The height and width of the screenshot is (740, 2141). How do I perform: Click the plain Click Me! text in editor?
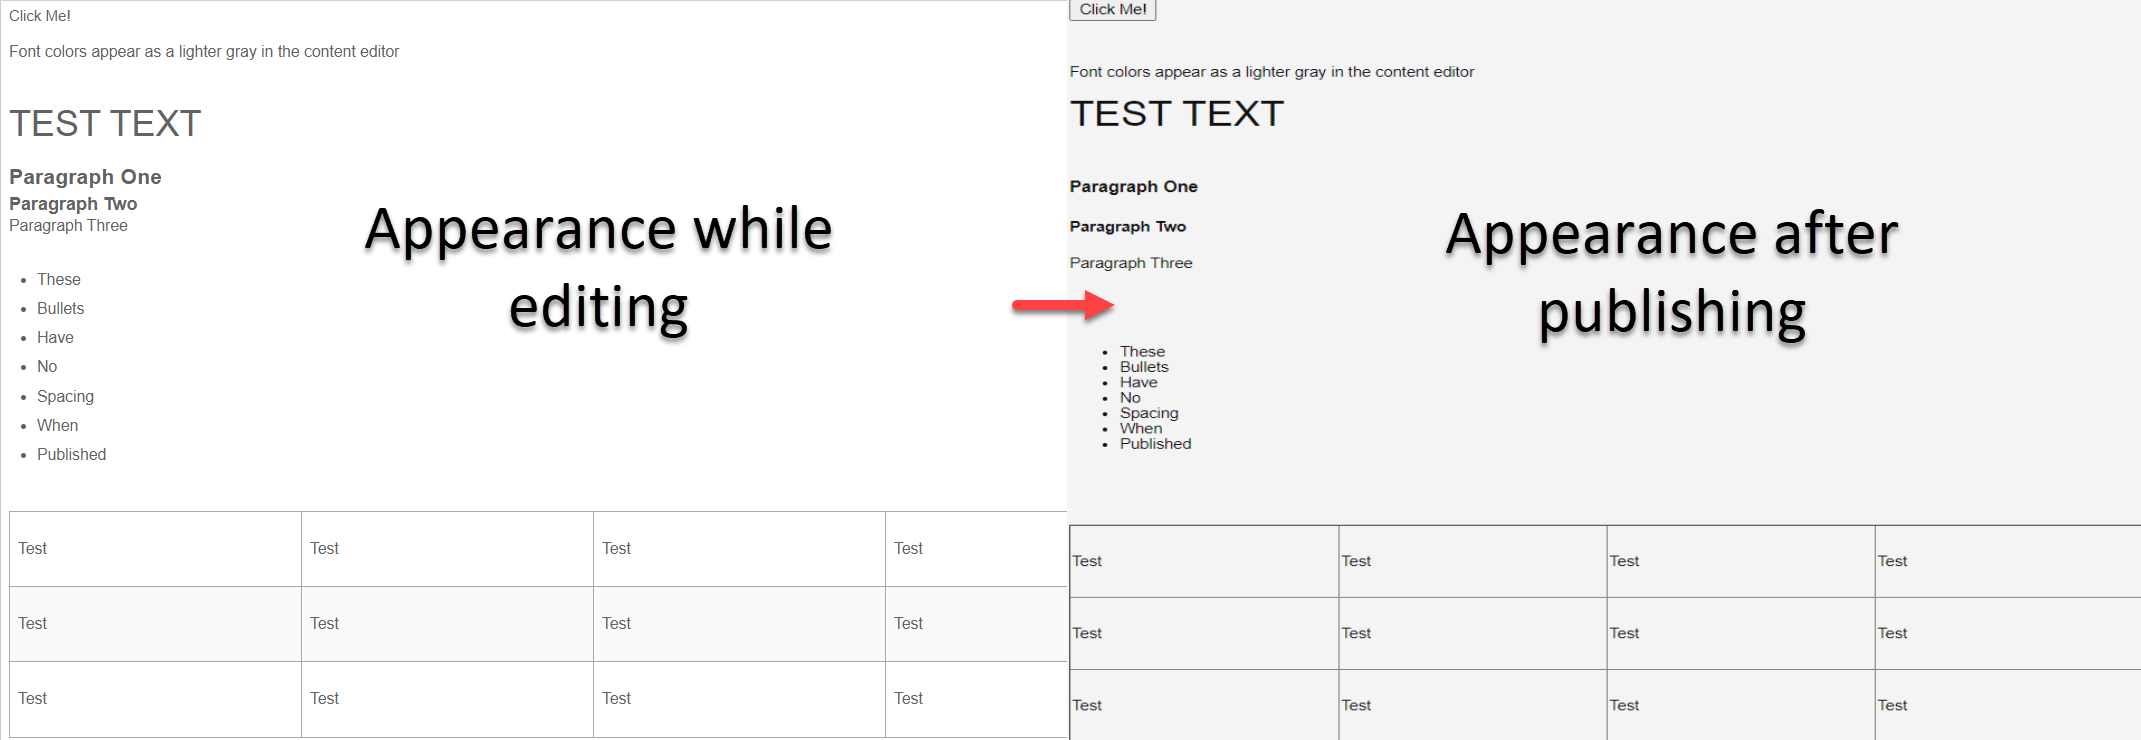[x=40, y=16]
